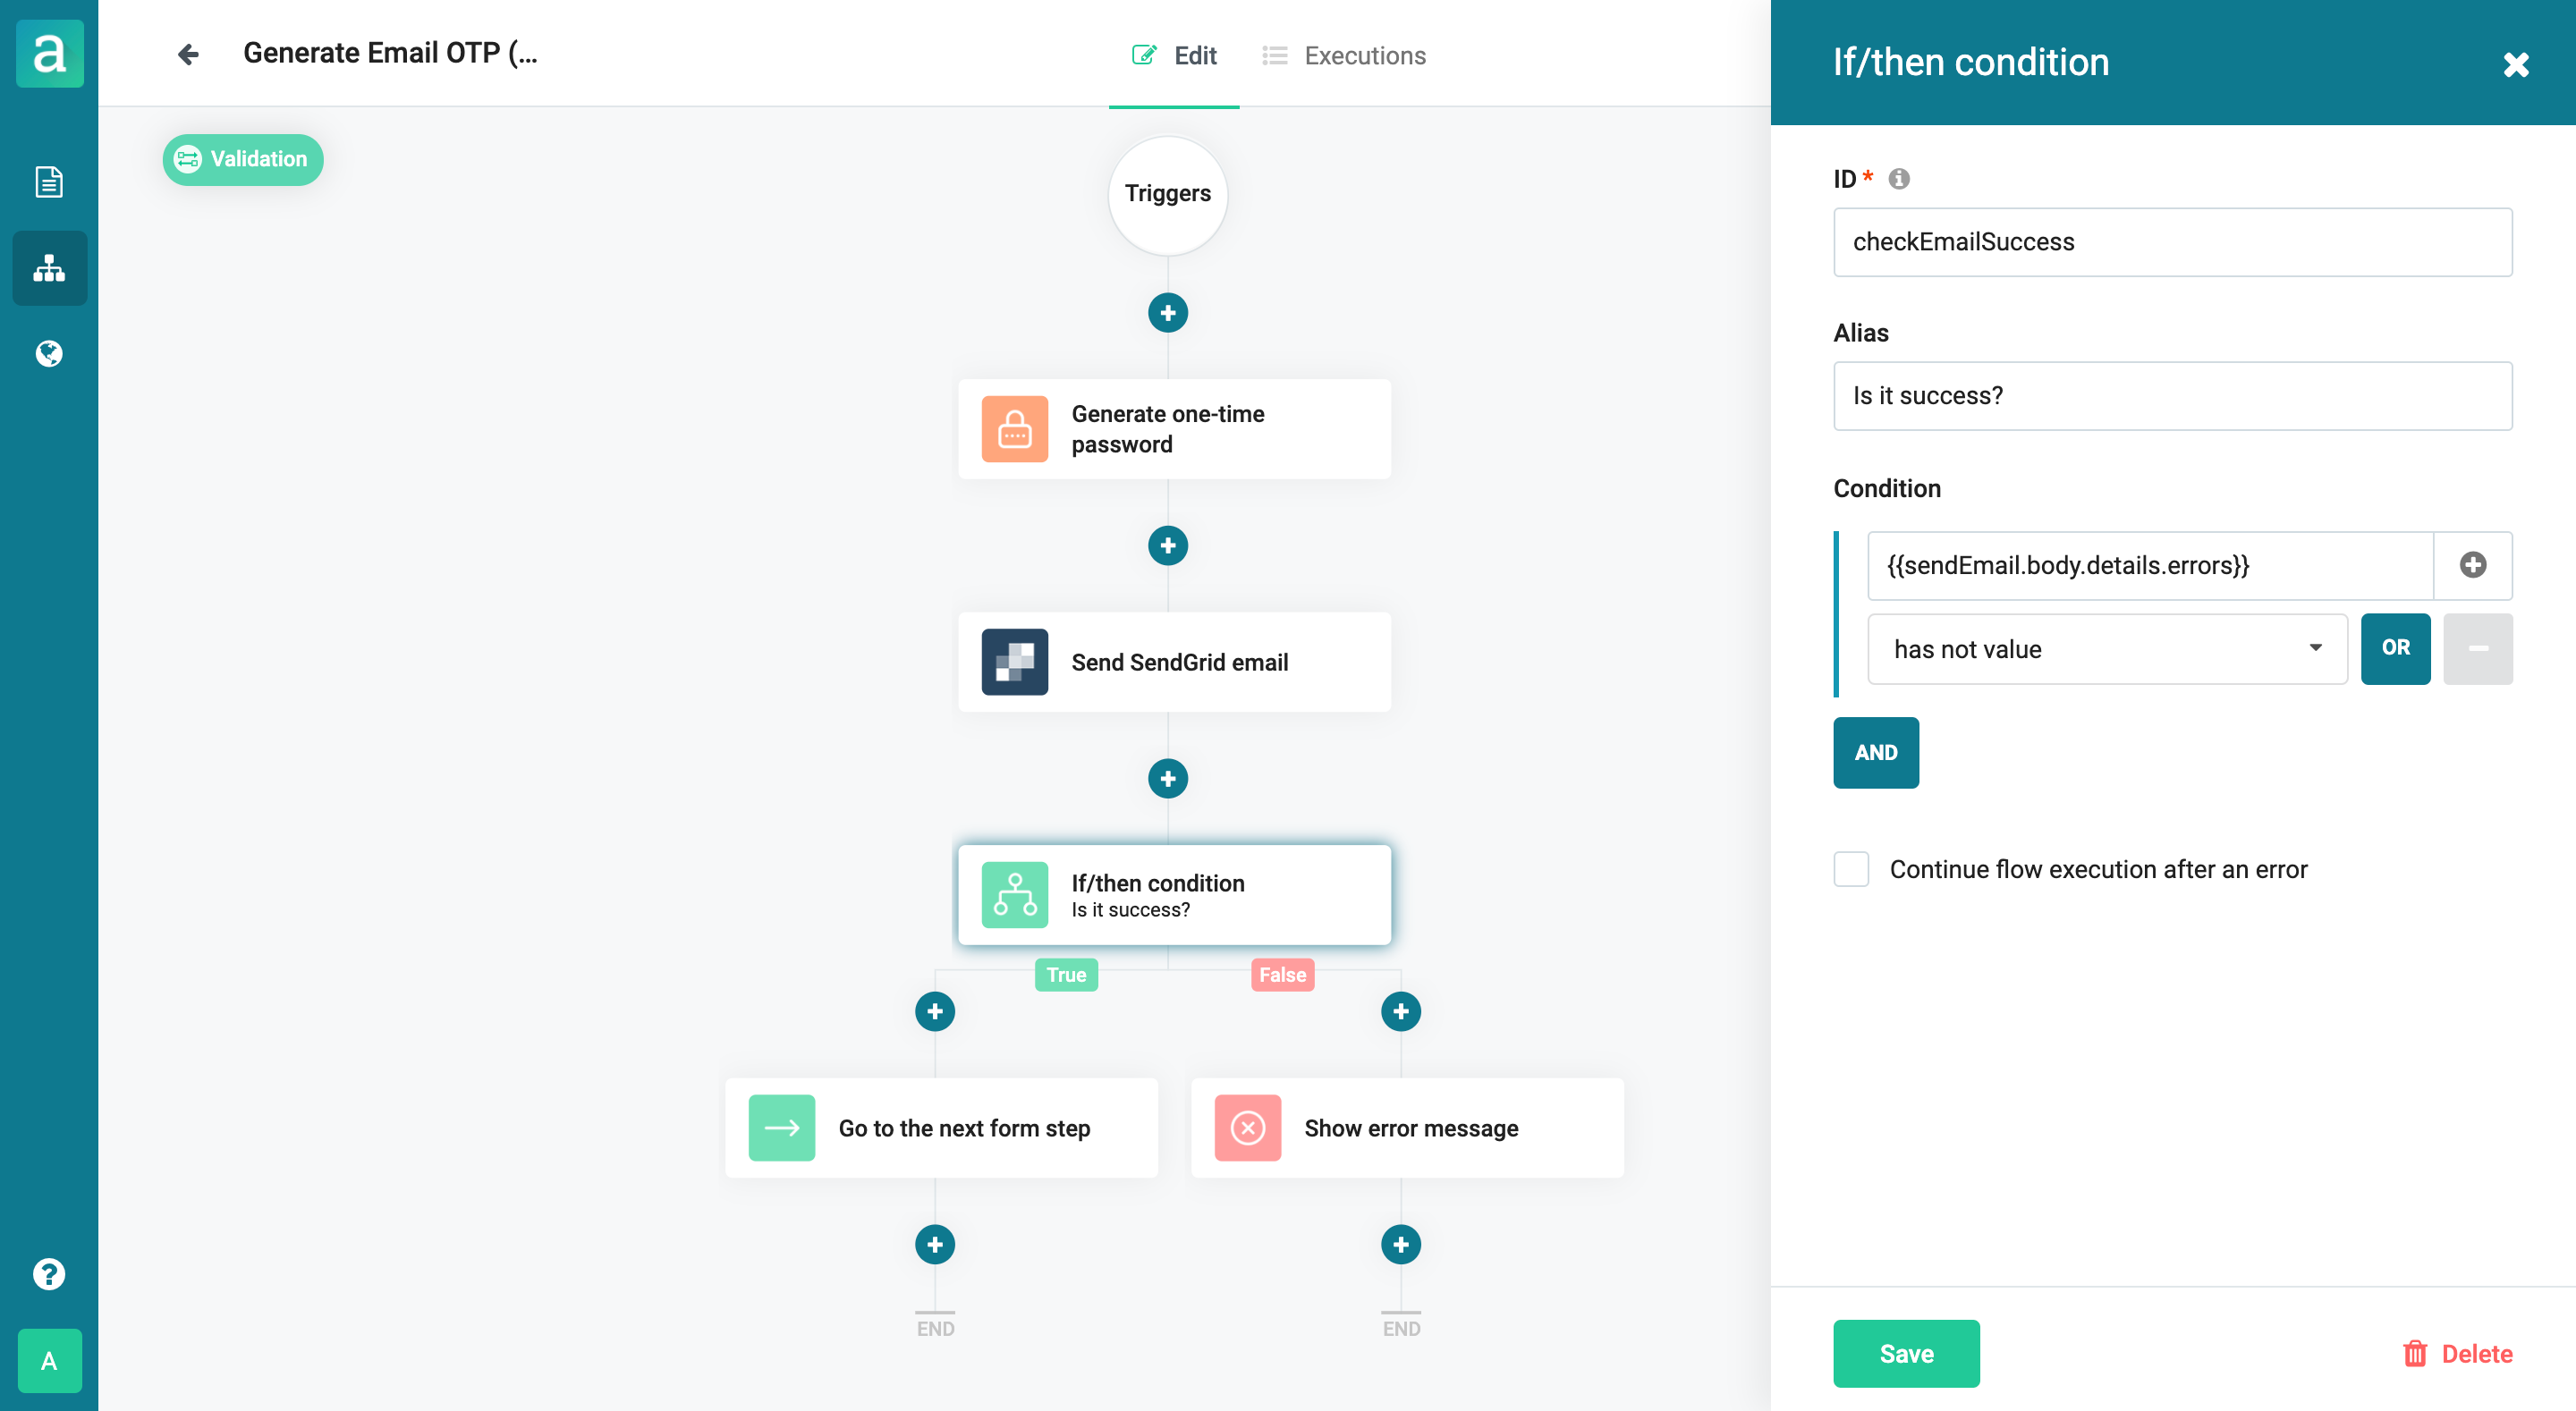Open the user avatar A
The width and height of the screenshot is (2576, 1411).
pos(49,1360)
